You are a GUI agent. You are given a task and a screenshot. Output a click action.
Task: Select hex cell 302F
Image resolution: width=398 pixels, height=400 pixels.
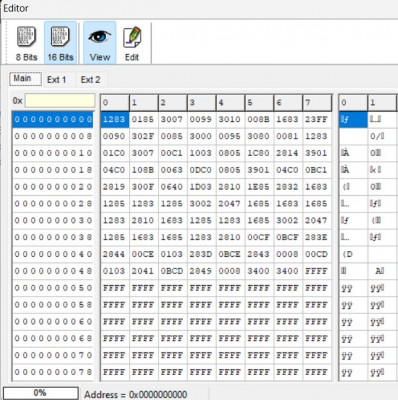(144, 136)
